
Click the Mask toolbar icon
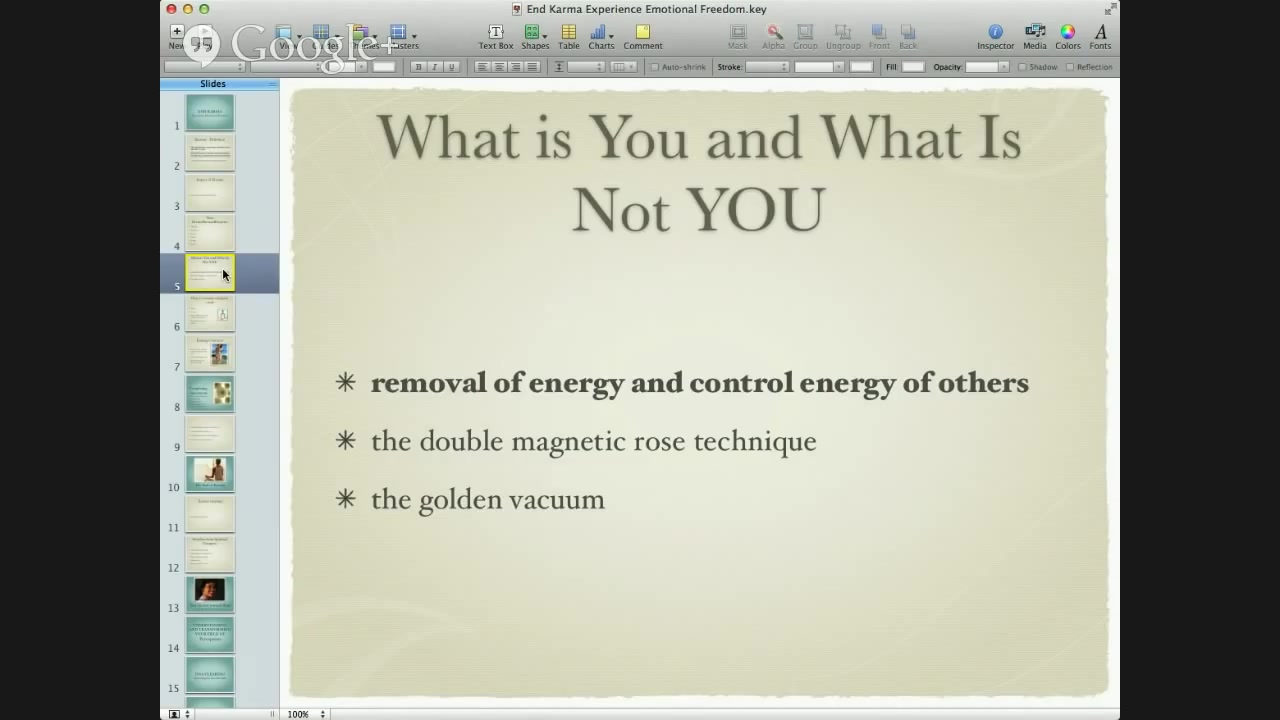[737, 37]
